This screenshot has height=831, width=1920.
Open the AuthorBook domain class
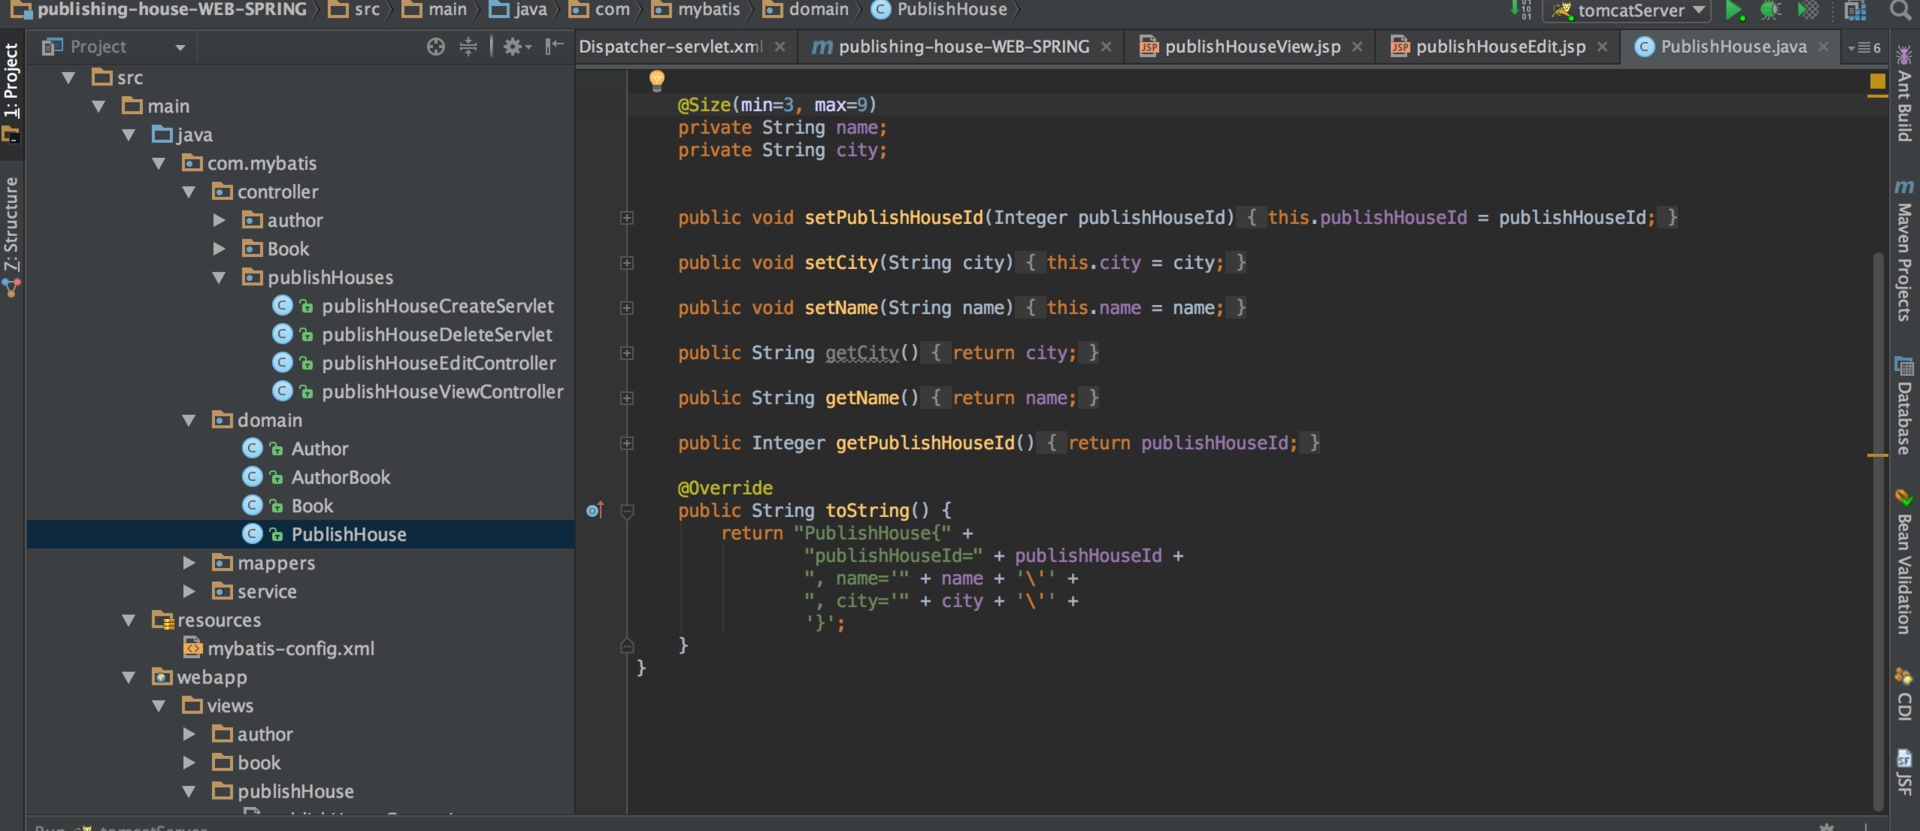coord(340,478)
